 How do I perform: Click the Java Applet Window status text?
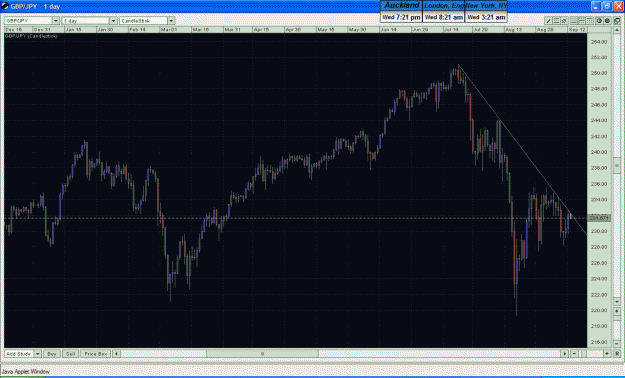[26, 371]
